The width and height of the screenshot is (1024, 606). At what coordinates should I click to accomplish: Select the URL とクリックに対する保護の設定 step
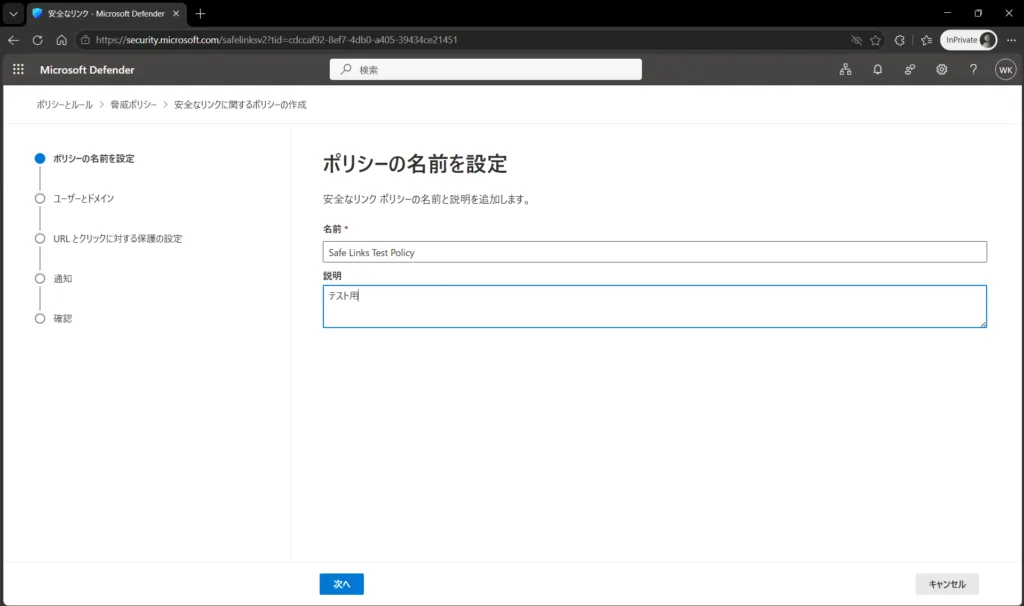tap(118, 238)
